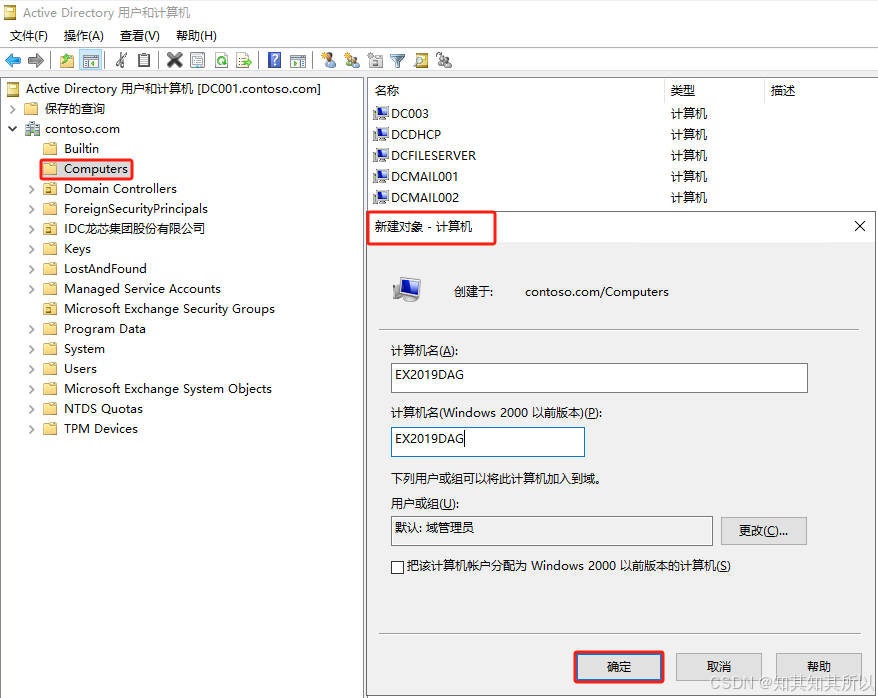The image size is (878, 698).
Task: Click the Export List toolbar icon
Action: [244, 60]
